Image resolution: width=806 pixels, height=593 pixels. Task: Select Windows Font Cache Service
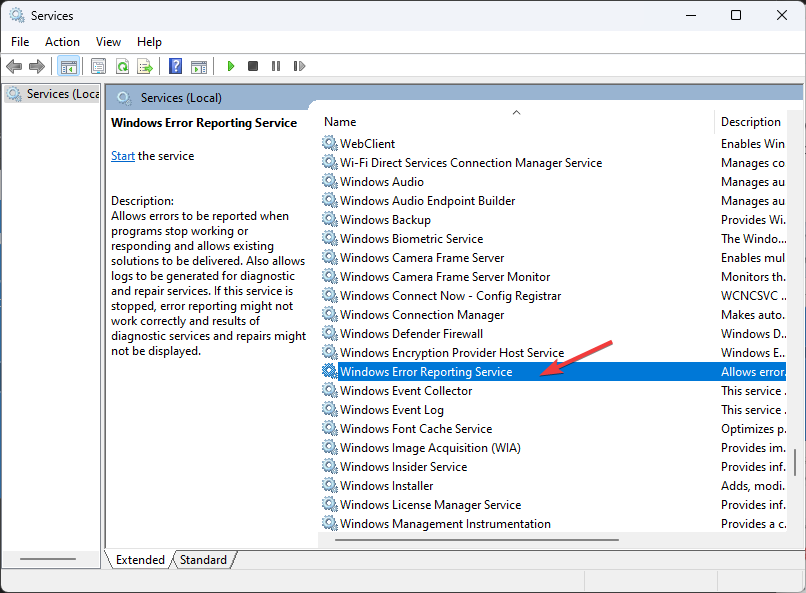554,429
